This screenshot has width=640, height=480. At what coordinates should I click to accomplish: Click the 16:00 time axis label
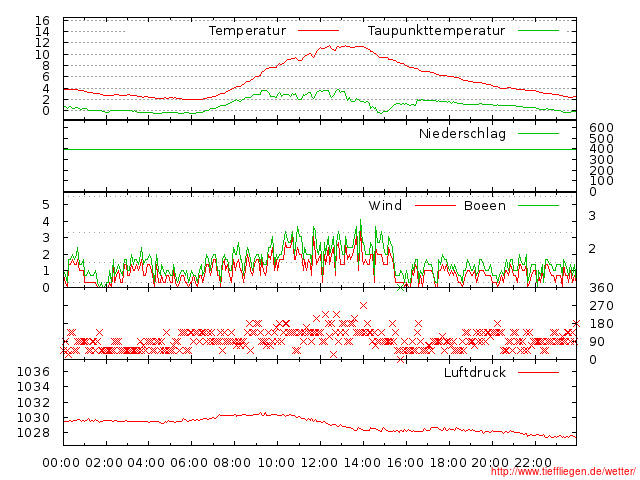pyautogui.click(x=405, y=463)
